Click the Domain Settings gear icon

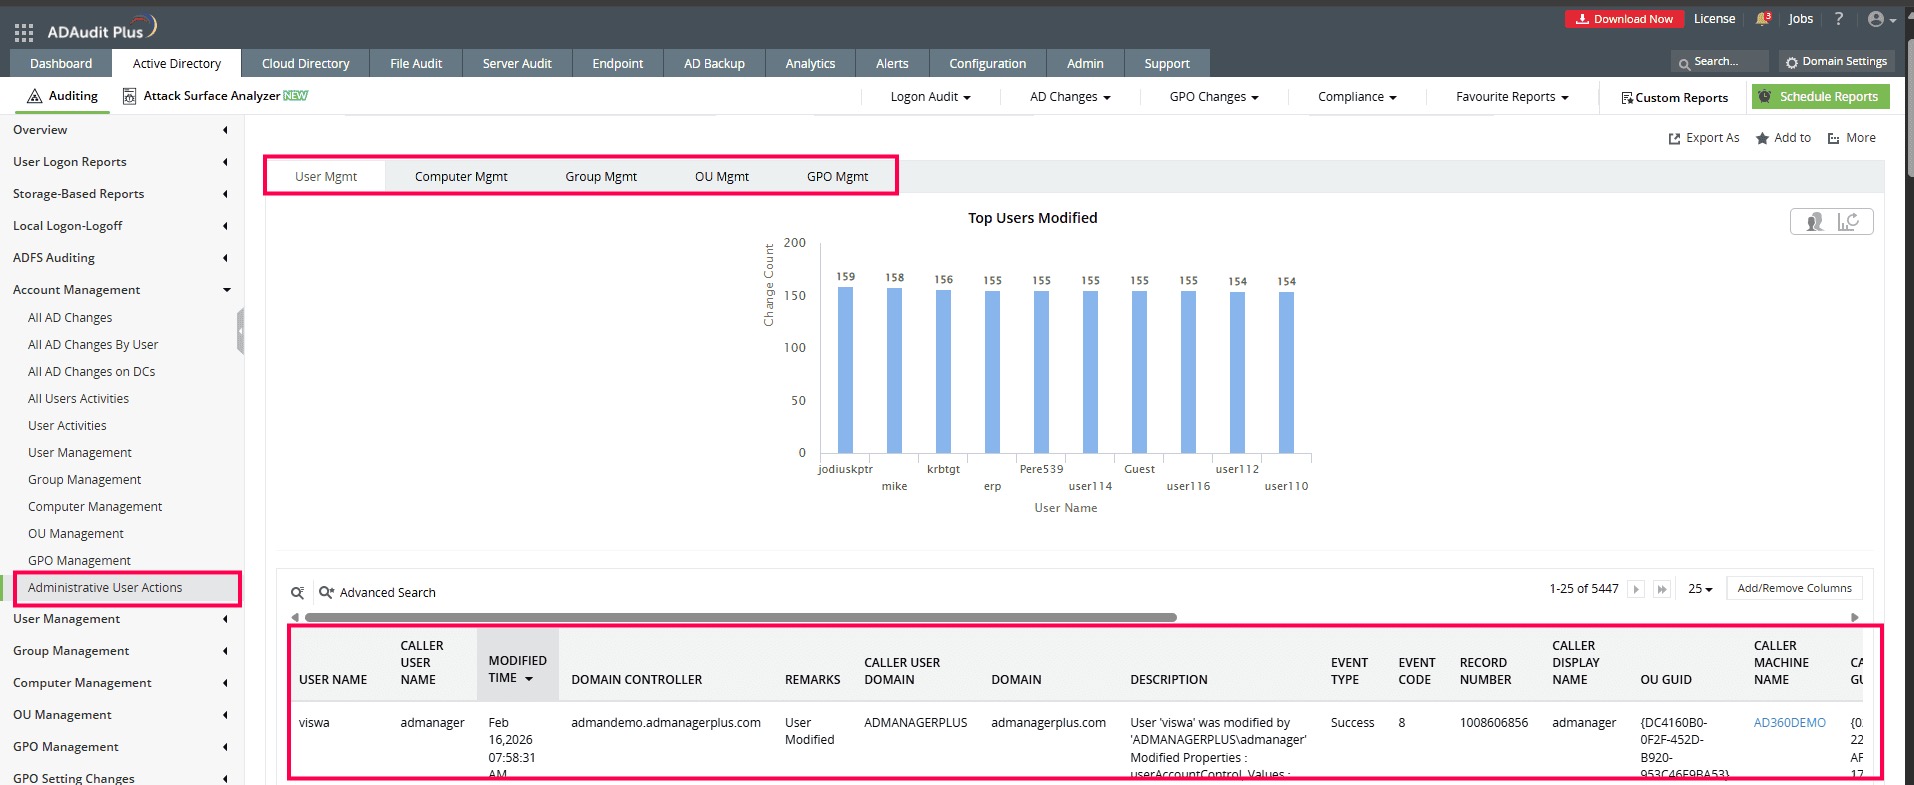[x=1791, y=62]
